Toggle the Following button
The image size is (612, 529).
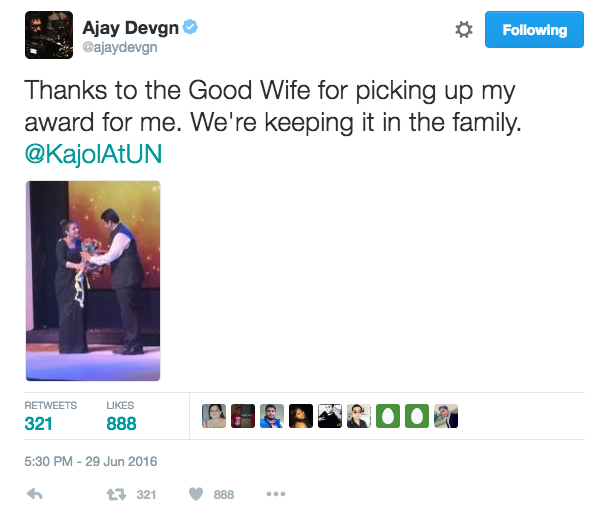534,30
